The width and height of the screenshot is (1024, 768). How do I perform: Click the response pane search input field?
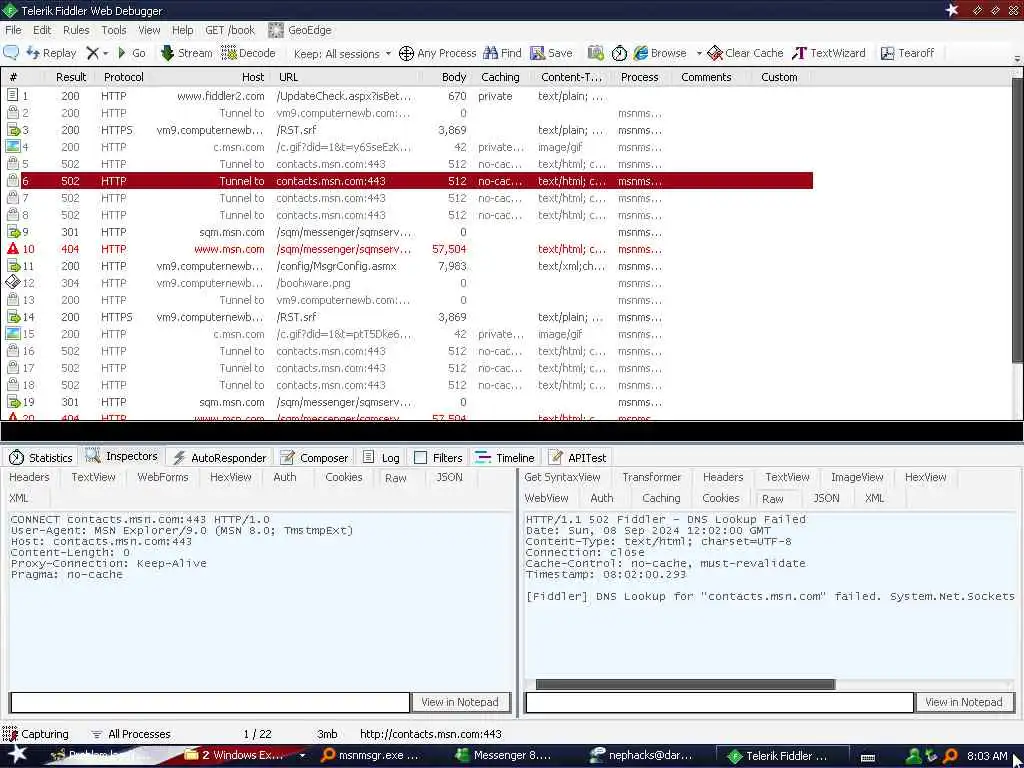(719, 702)
